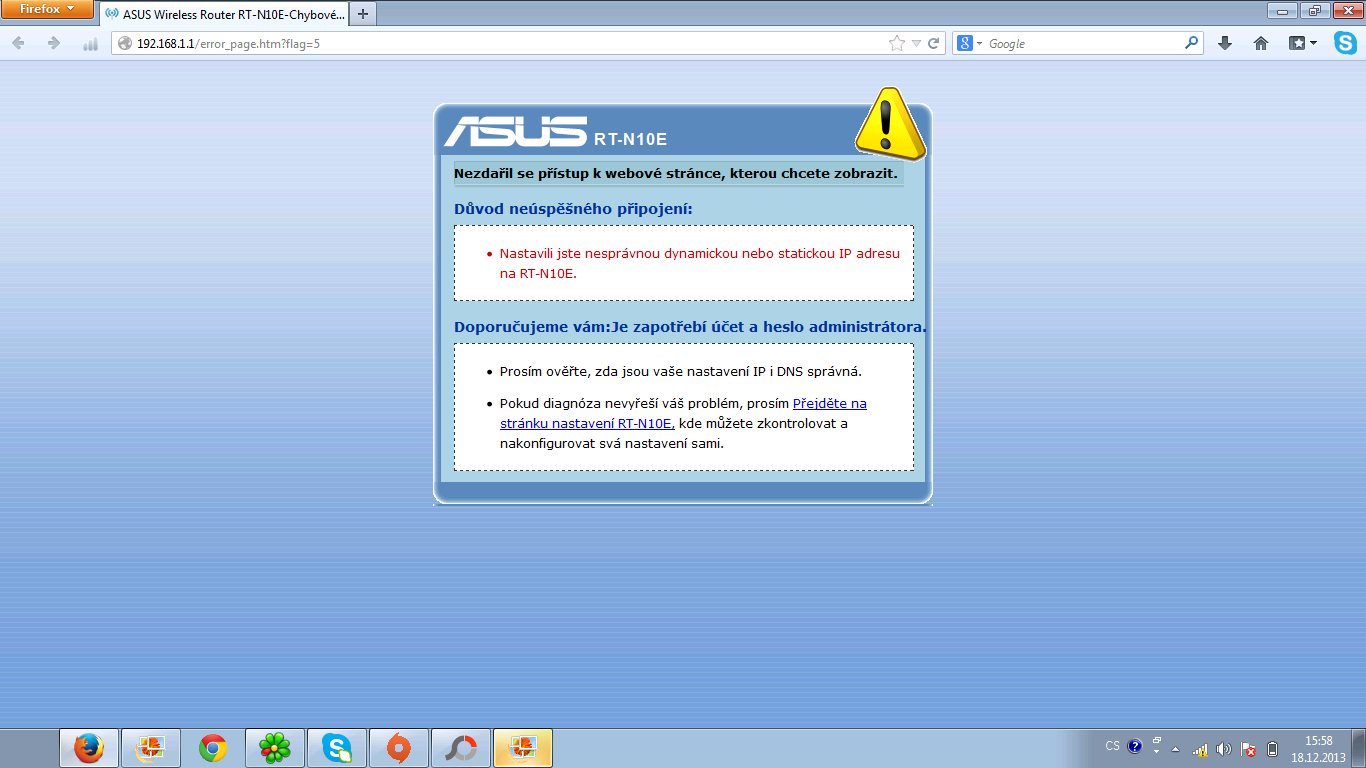Viewport: 1366px width, 768px height.
Task: Bookmark this page with the star icon
Action: coord(897,44)
